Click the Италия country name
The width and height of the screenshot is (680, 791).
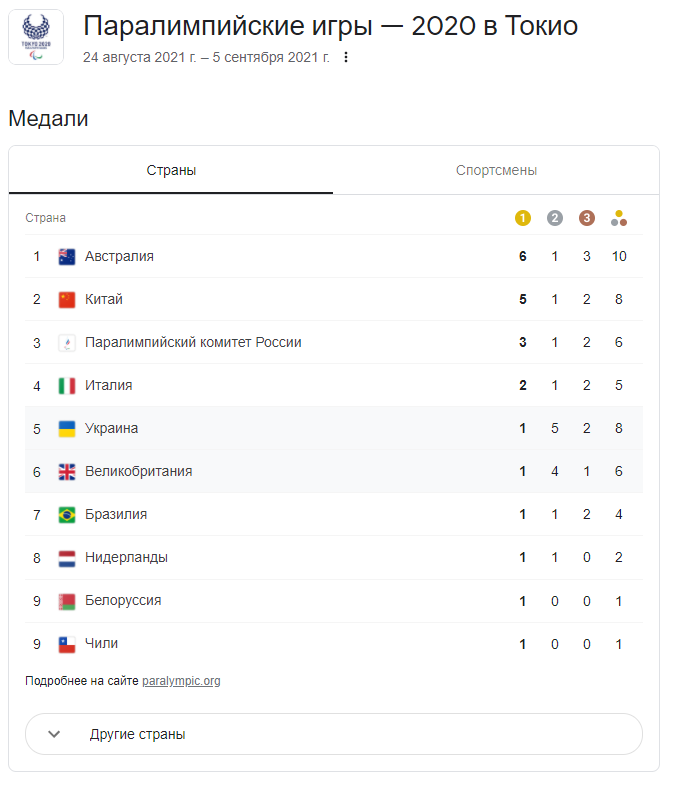109,385
